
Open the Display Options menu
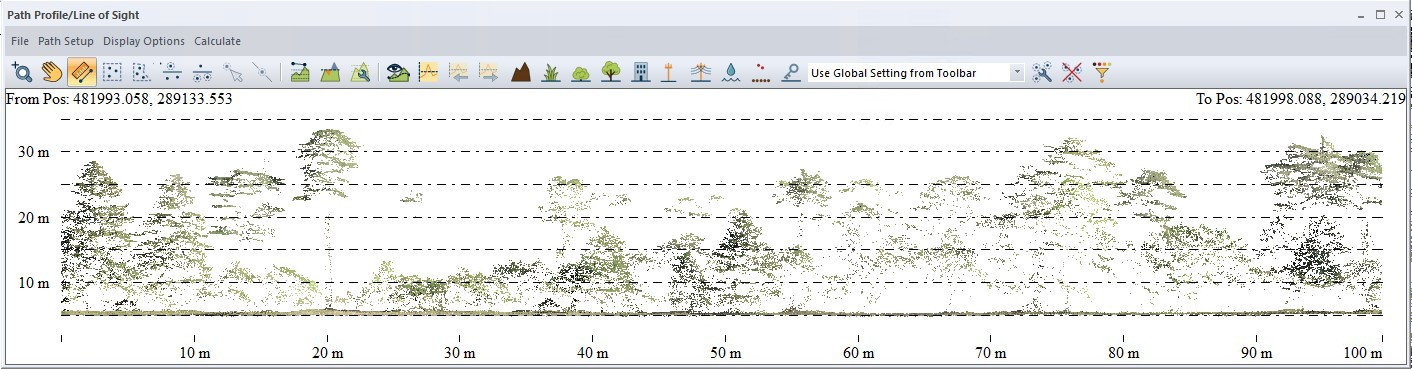coord(144,41)
